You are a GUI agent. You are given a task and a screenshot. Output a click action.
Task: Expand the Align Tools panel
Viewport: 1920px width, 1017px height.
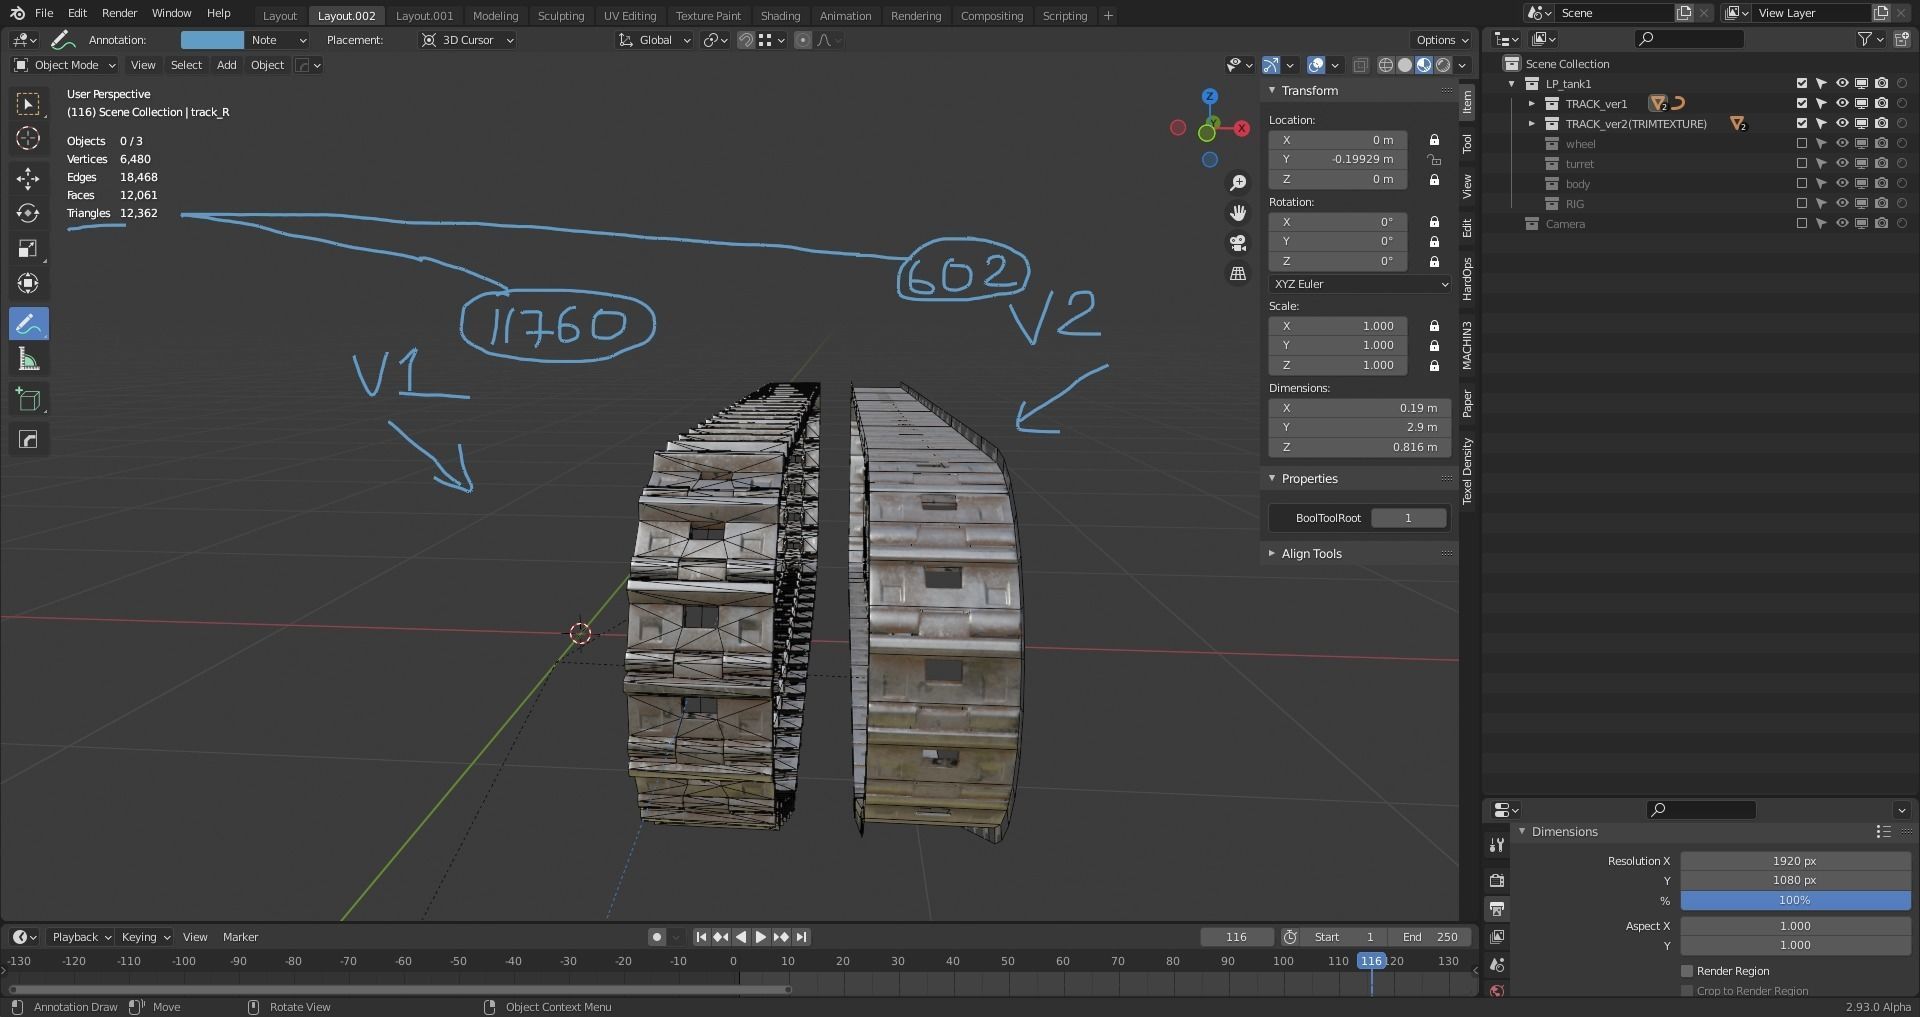(x=1272, y=553)
